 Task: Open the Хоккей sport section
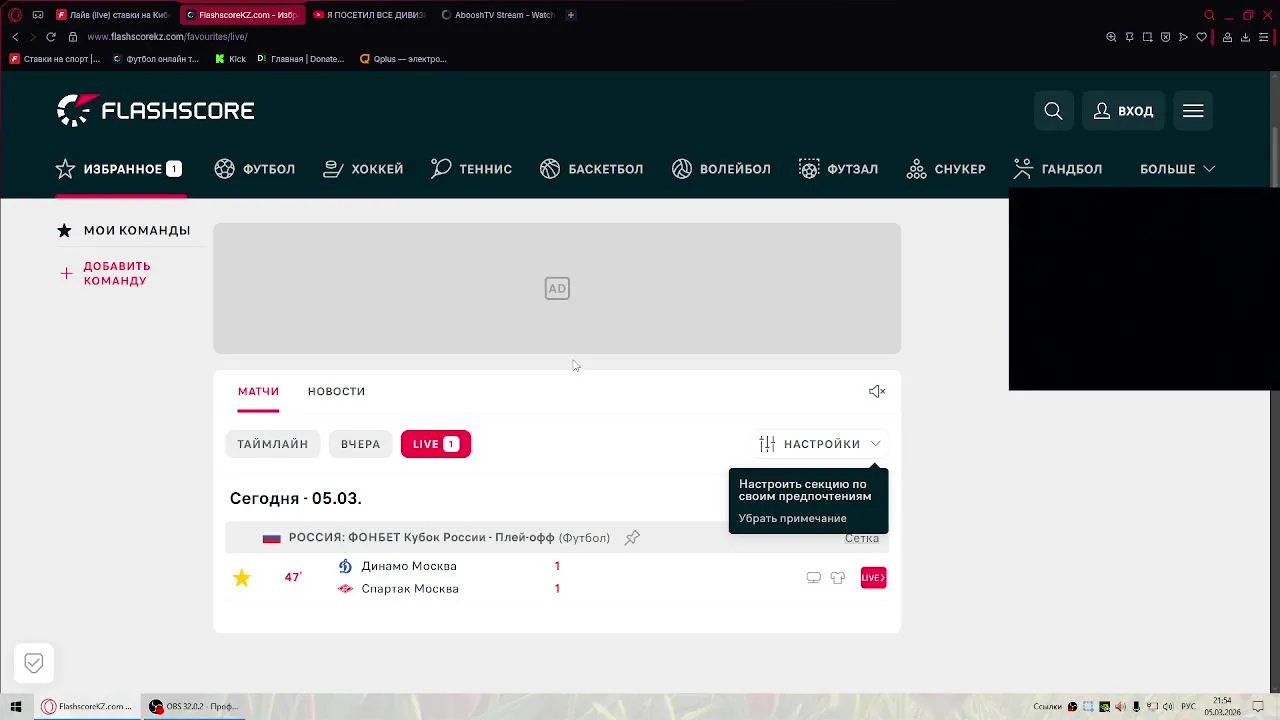point(363,169)
